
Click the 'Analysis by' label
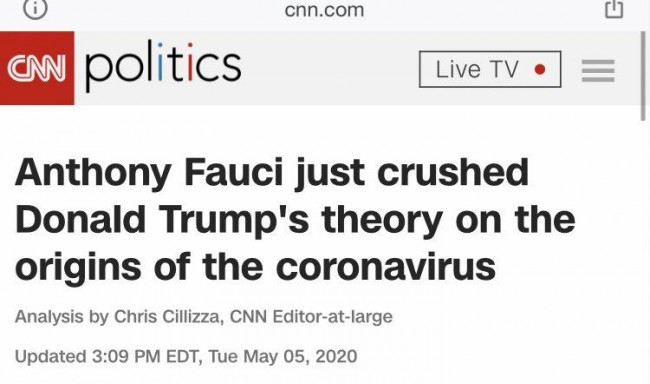62,317
